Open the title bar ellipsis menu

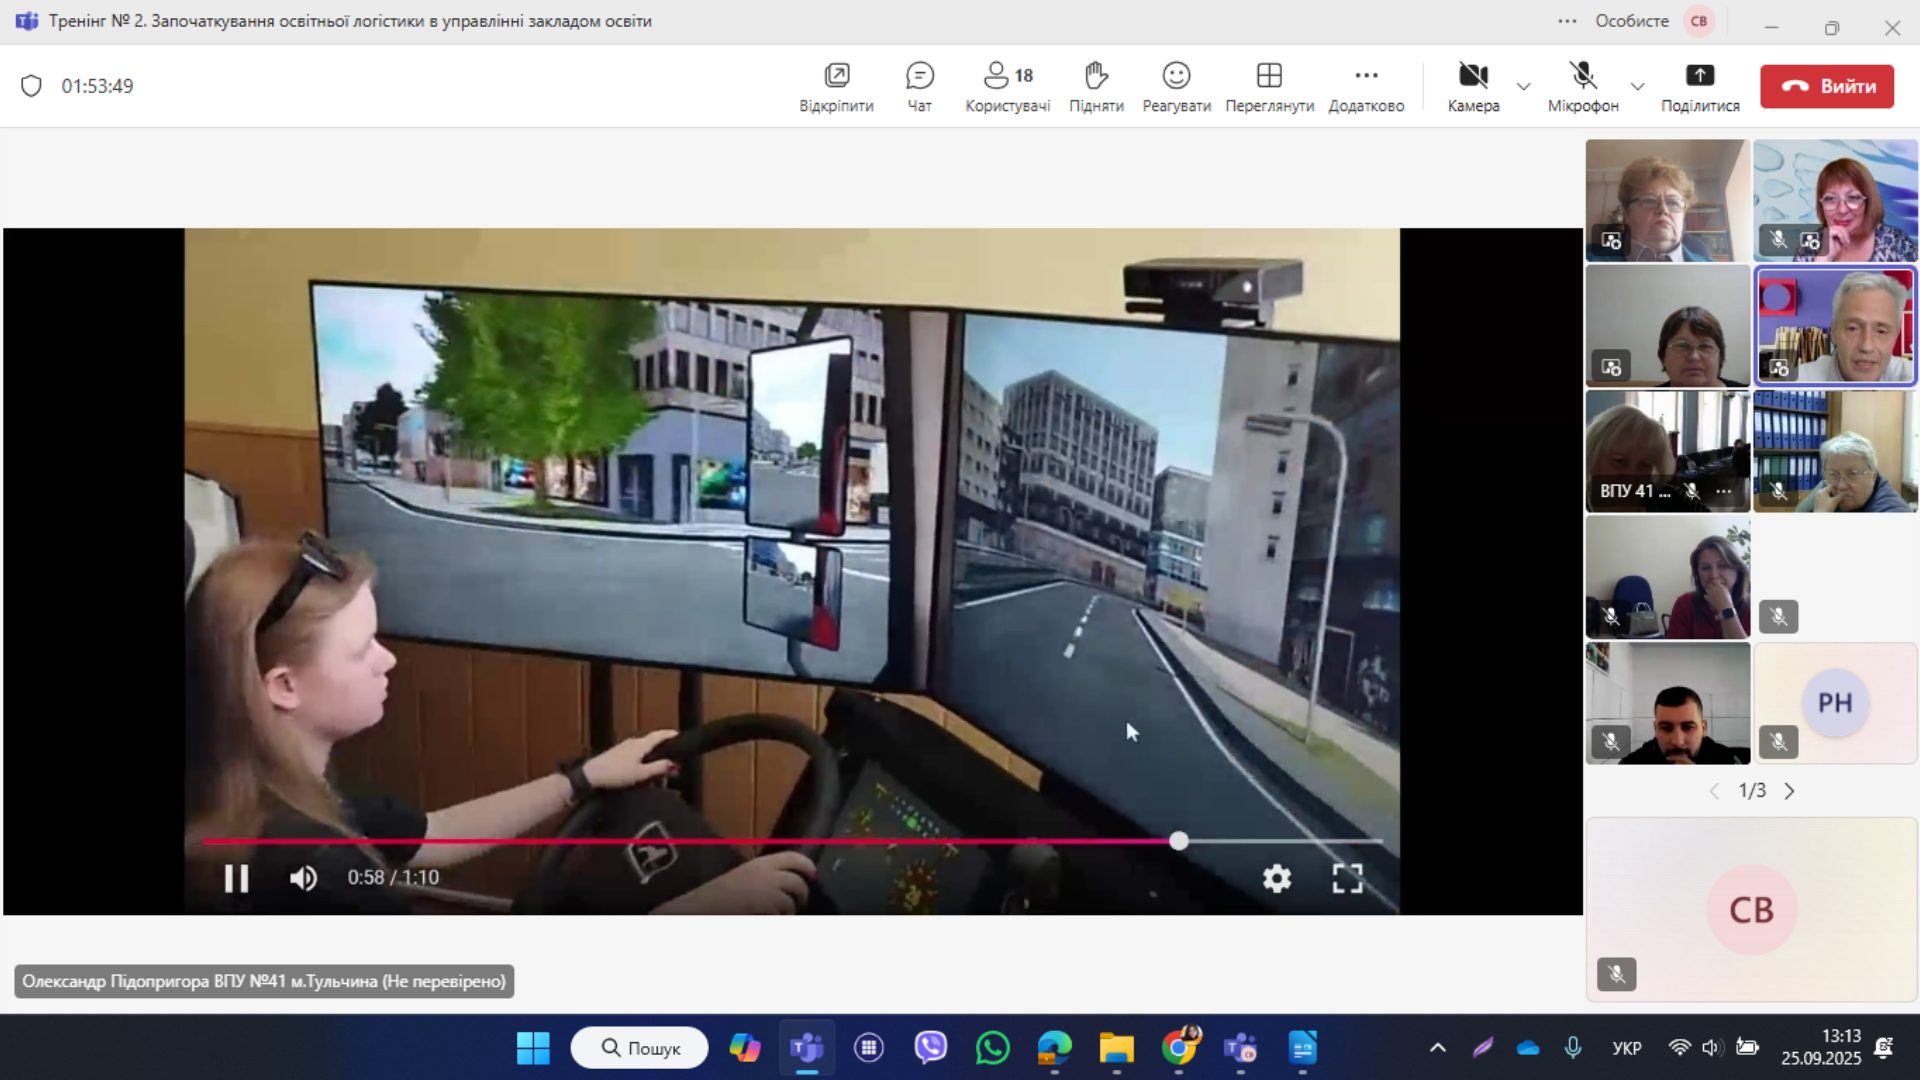[1567, 21]
